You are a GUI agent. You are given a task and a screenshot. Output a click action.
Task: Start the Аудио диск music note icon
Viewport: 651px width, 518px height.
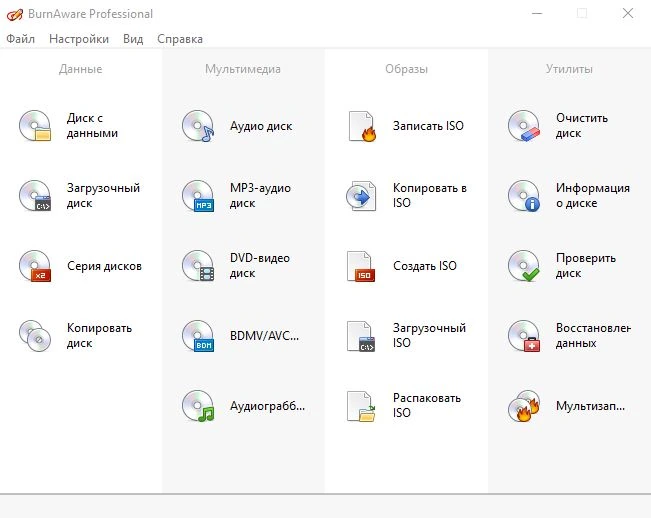pos(198,126)
